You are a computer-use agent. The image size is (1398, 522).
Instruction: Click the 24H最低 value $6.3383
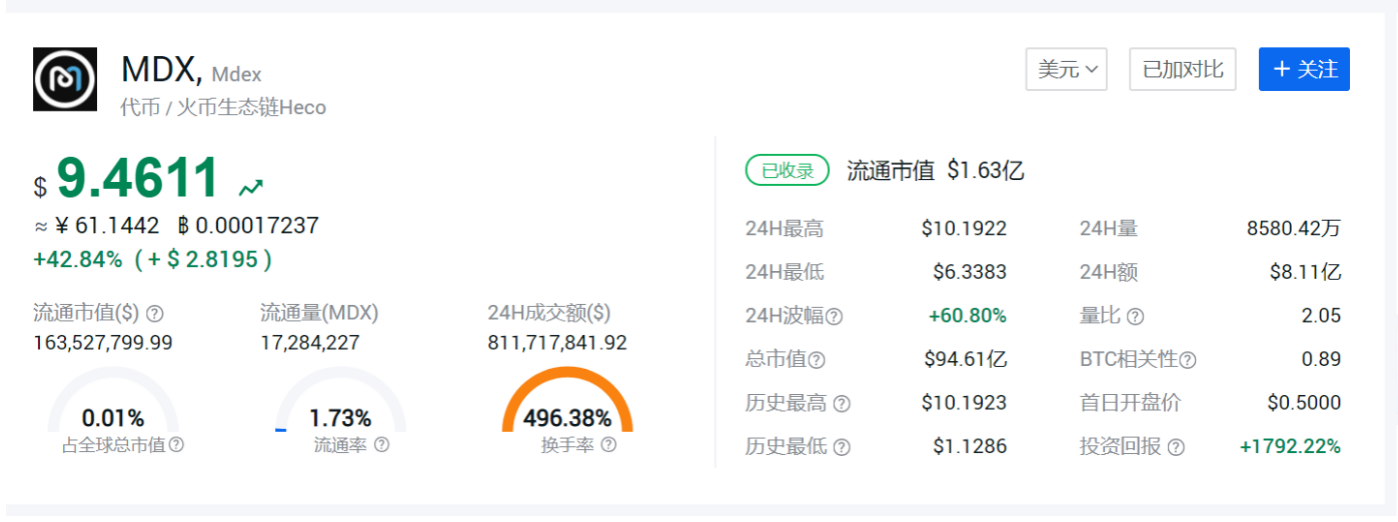click(x=969, y=272)
